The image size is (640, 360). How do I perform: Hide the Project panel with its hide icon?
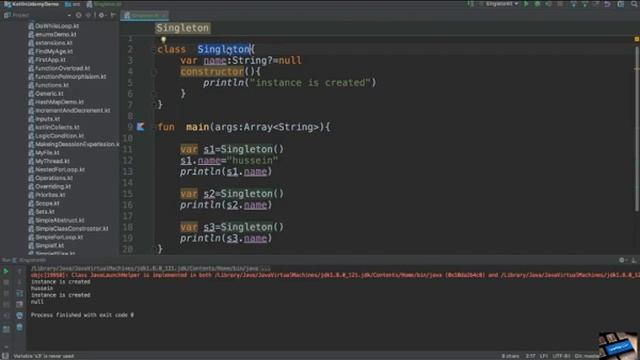(113, 15)
